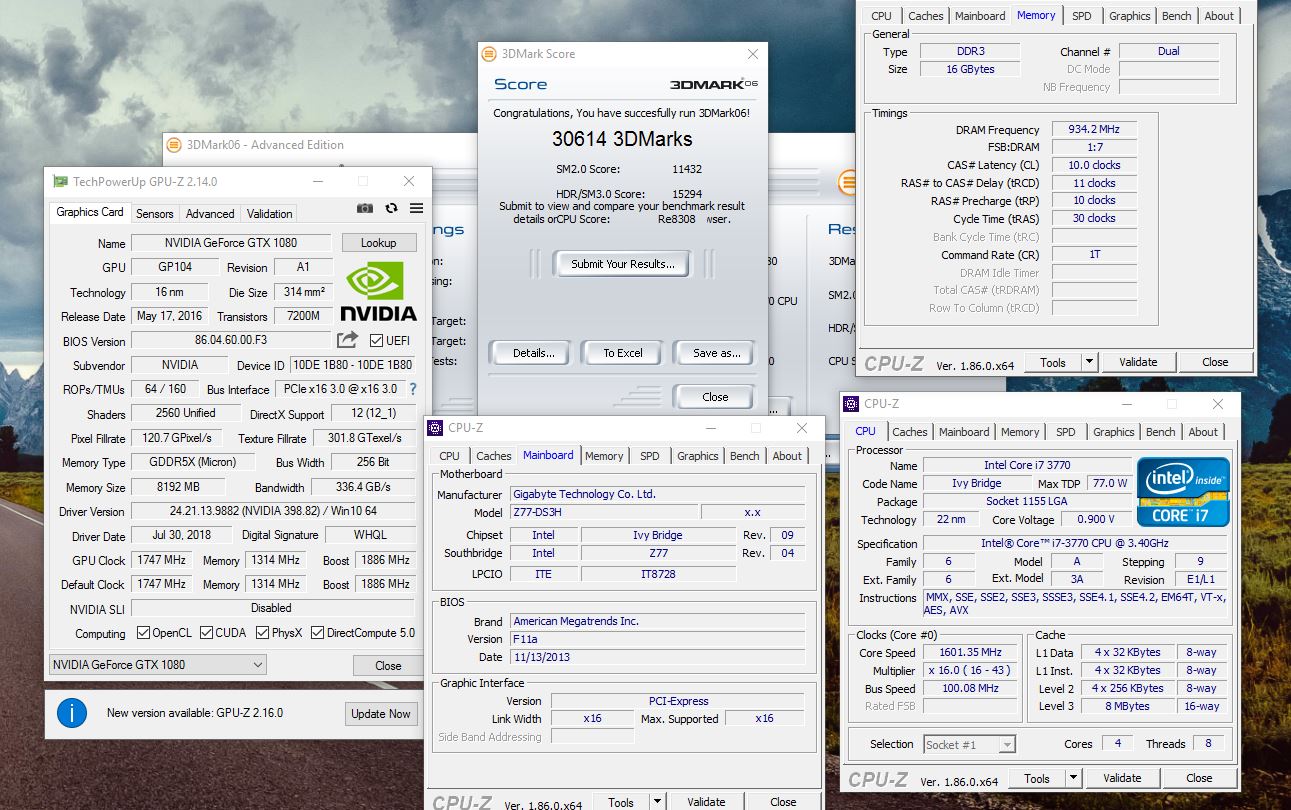Click the Memory Size value 8192 MB
Viewport: 1291px width, 810px height.
[x=176, y=488]
